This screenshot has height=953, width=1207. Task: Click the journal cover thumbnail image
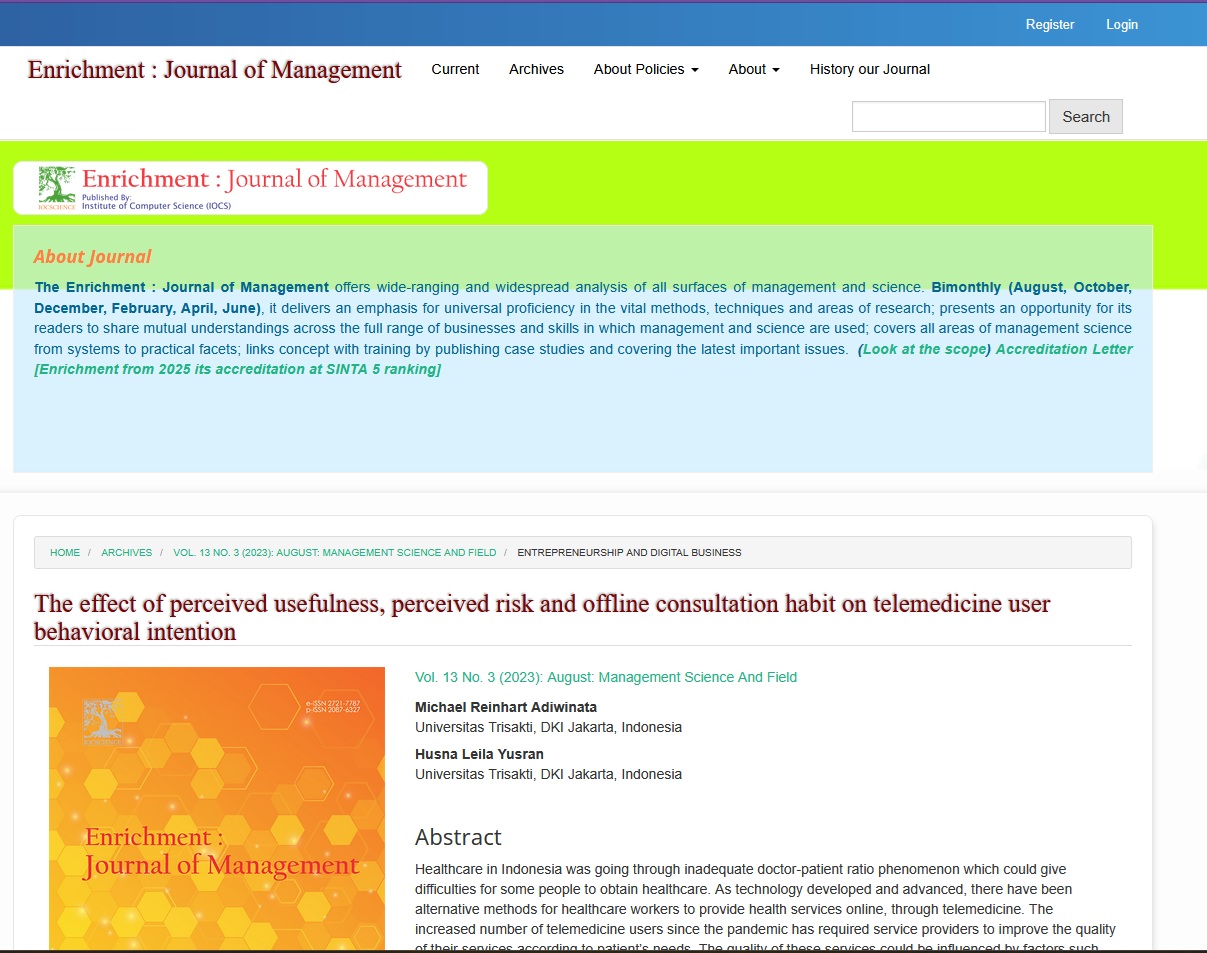[217, 808]
